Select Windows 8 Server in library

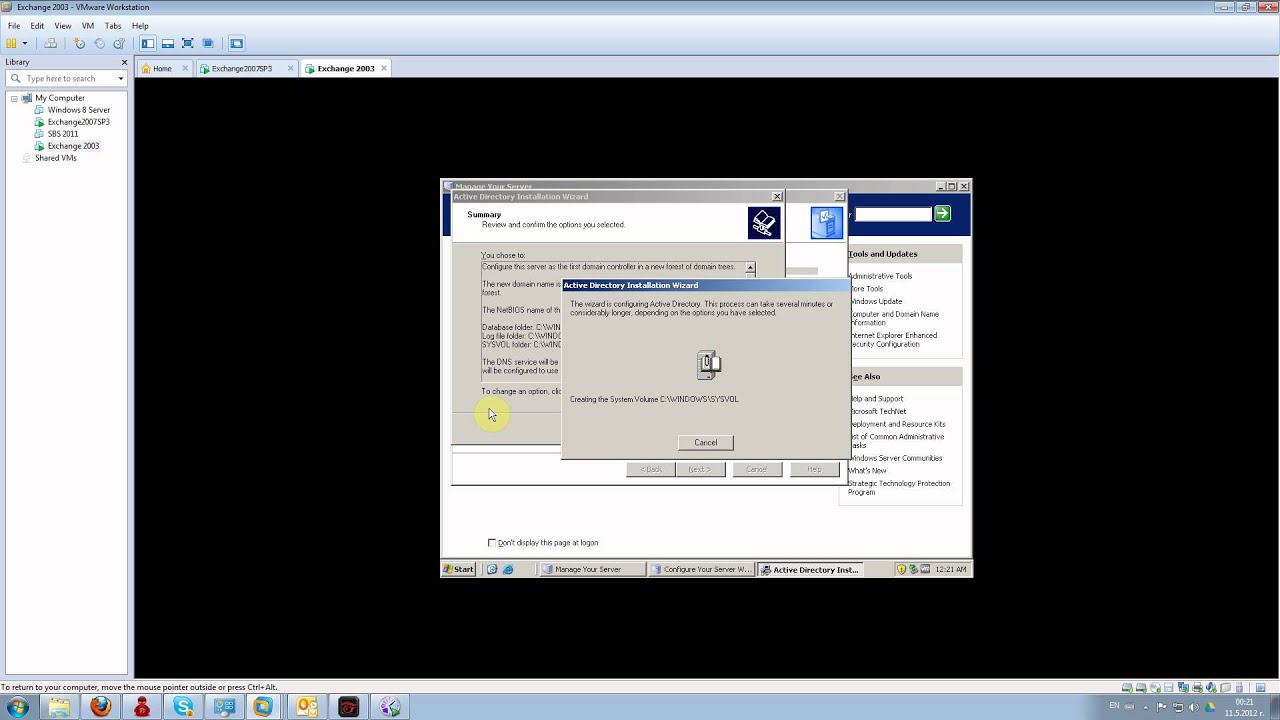click(x=79, y=110)
